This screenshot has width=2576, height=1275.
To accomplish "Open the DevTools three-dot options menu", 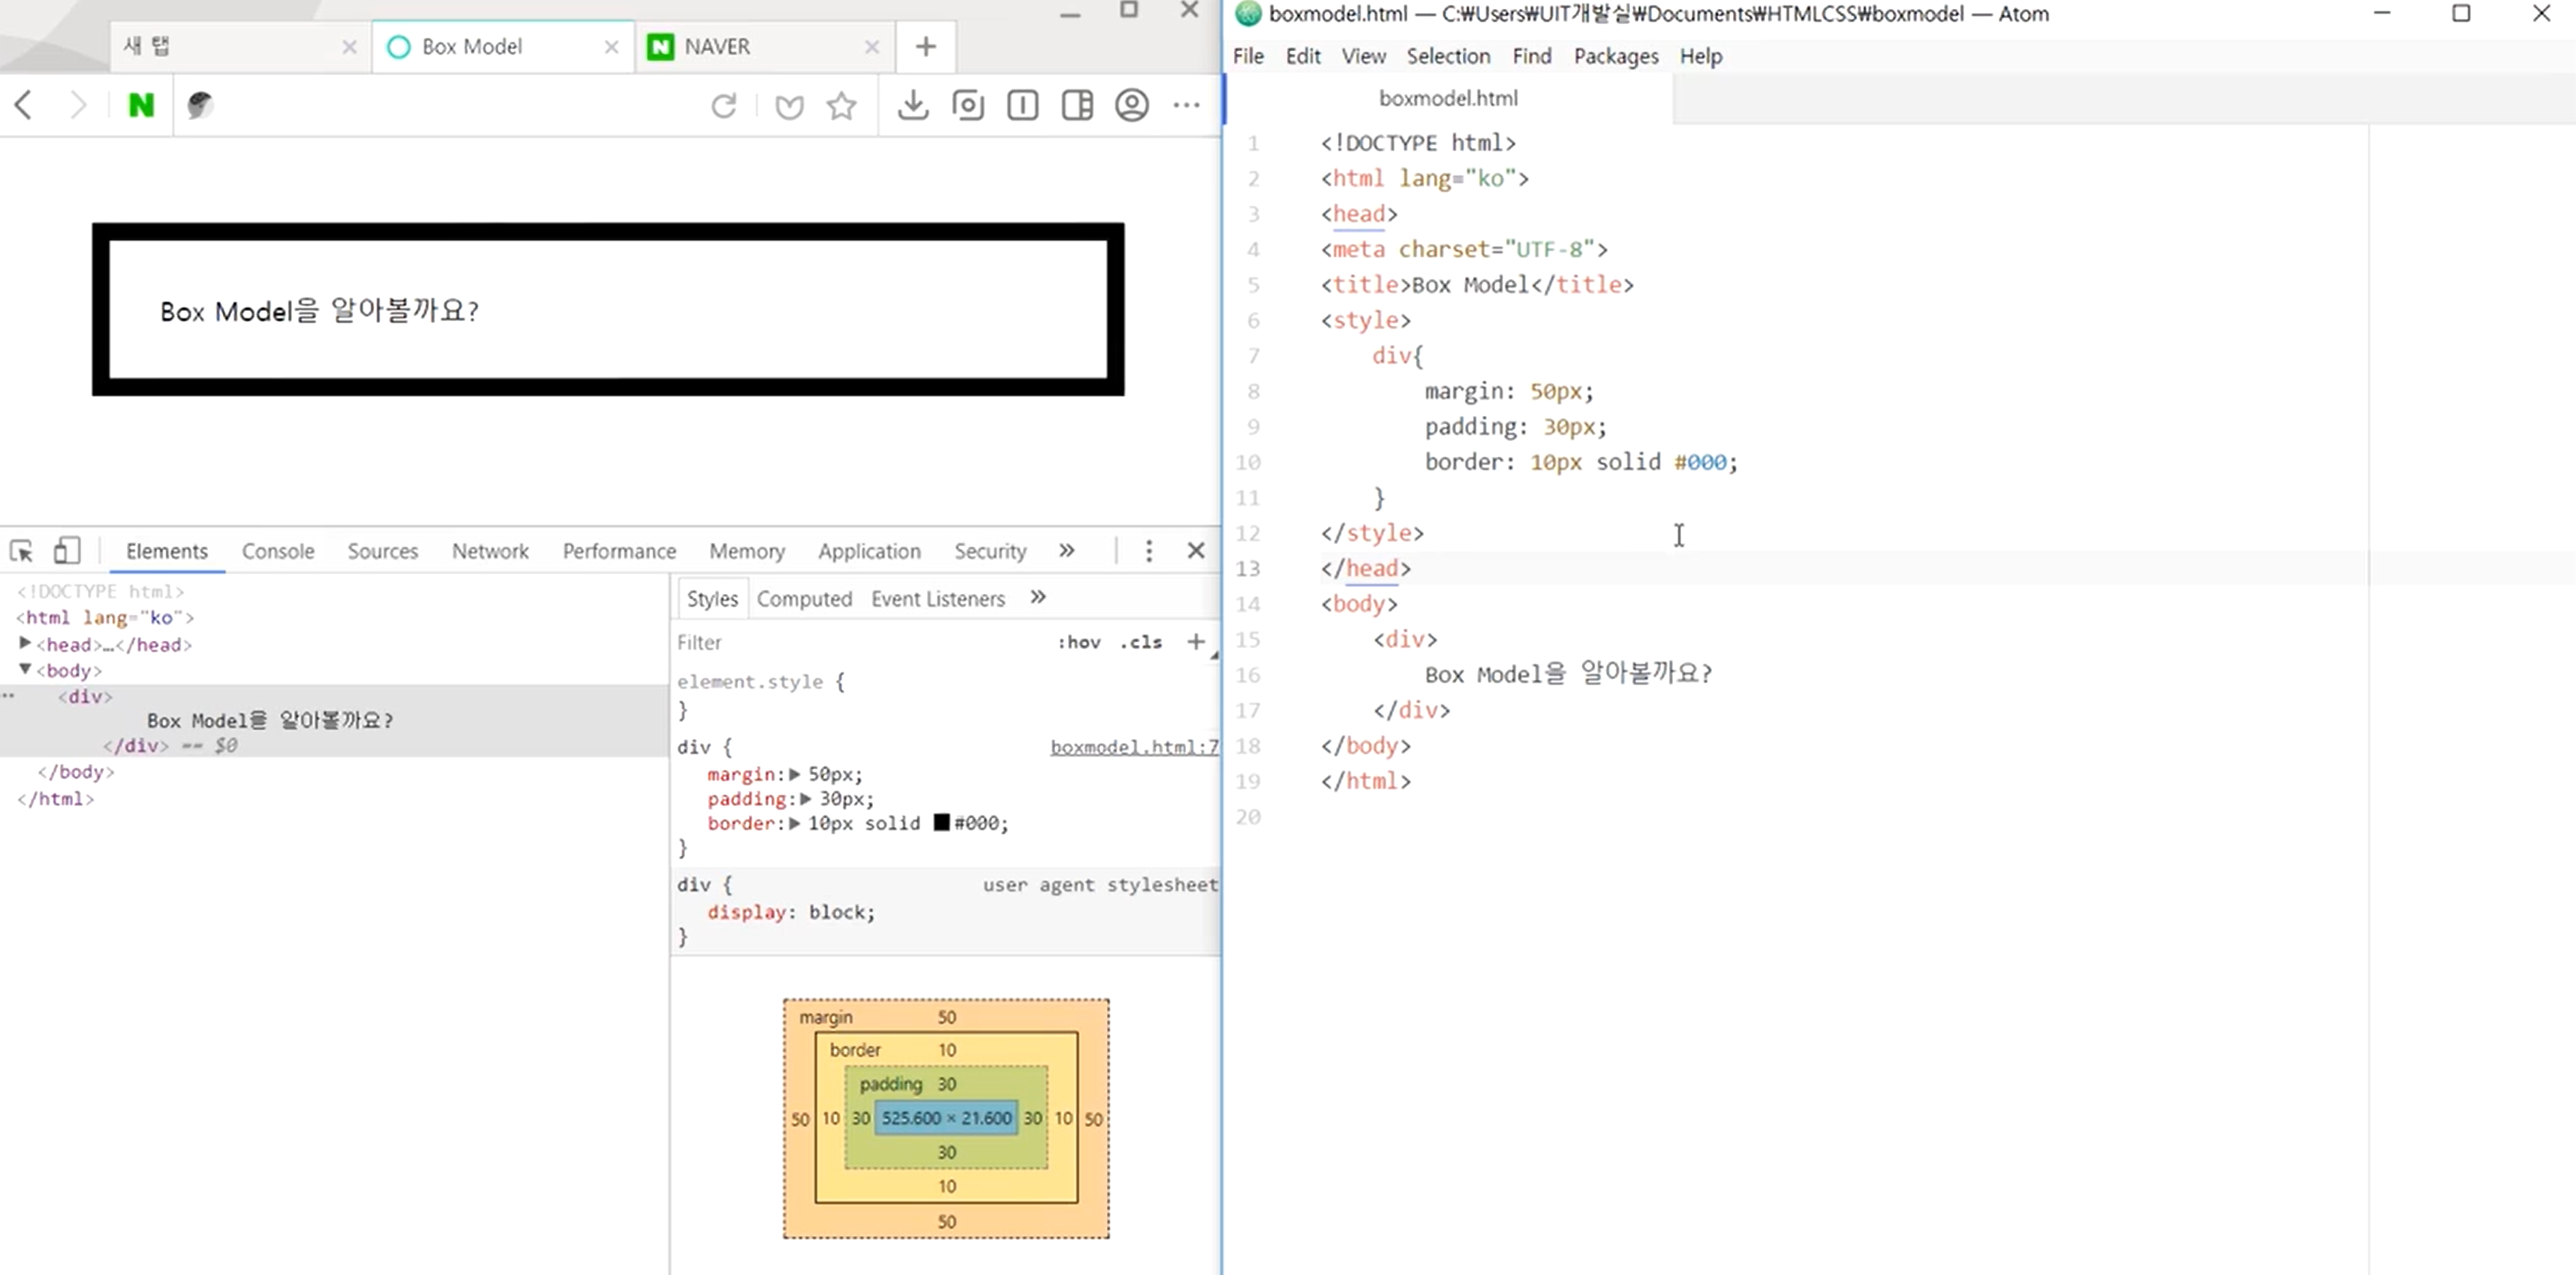I will click(1148, 551).
